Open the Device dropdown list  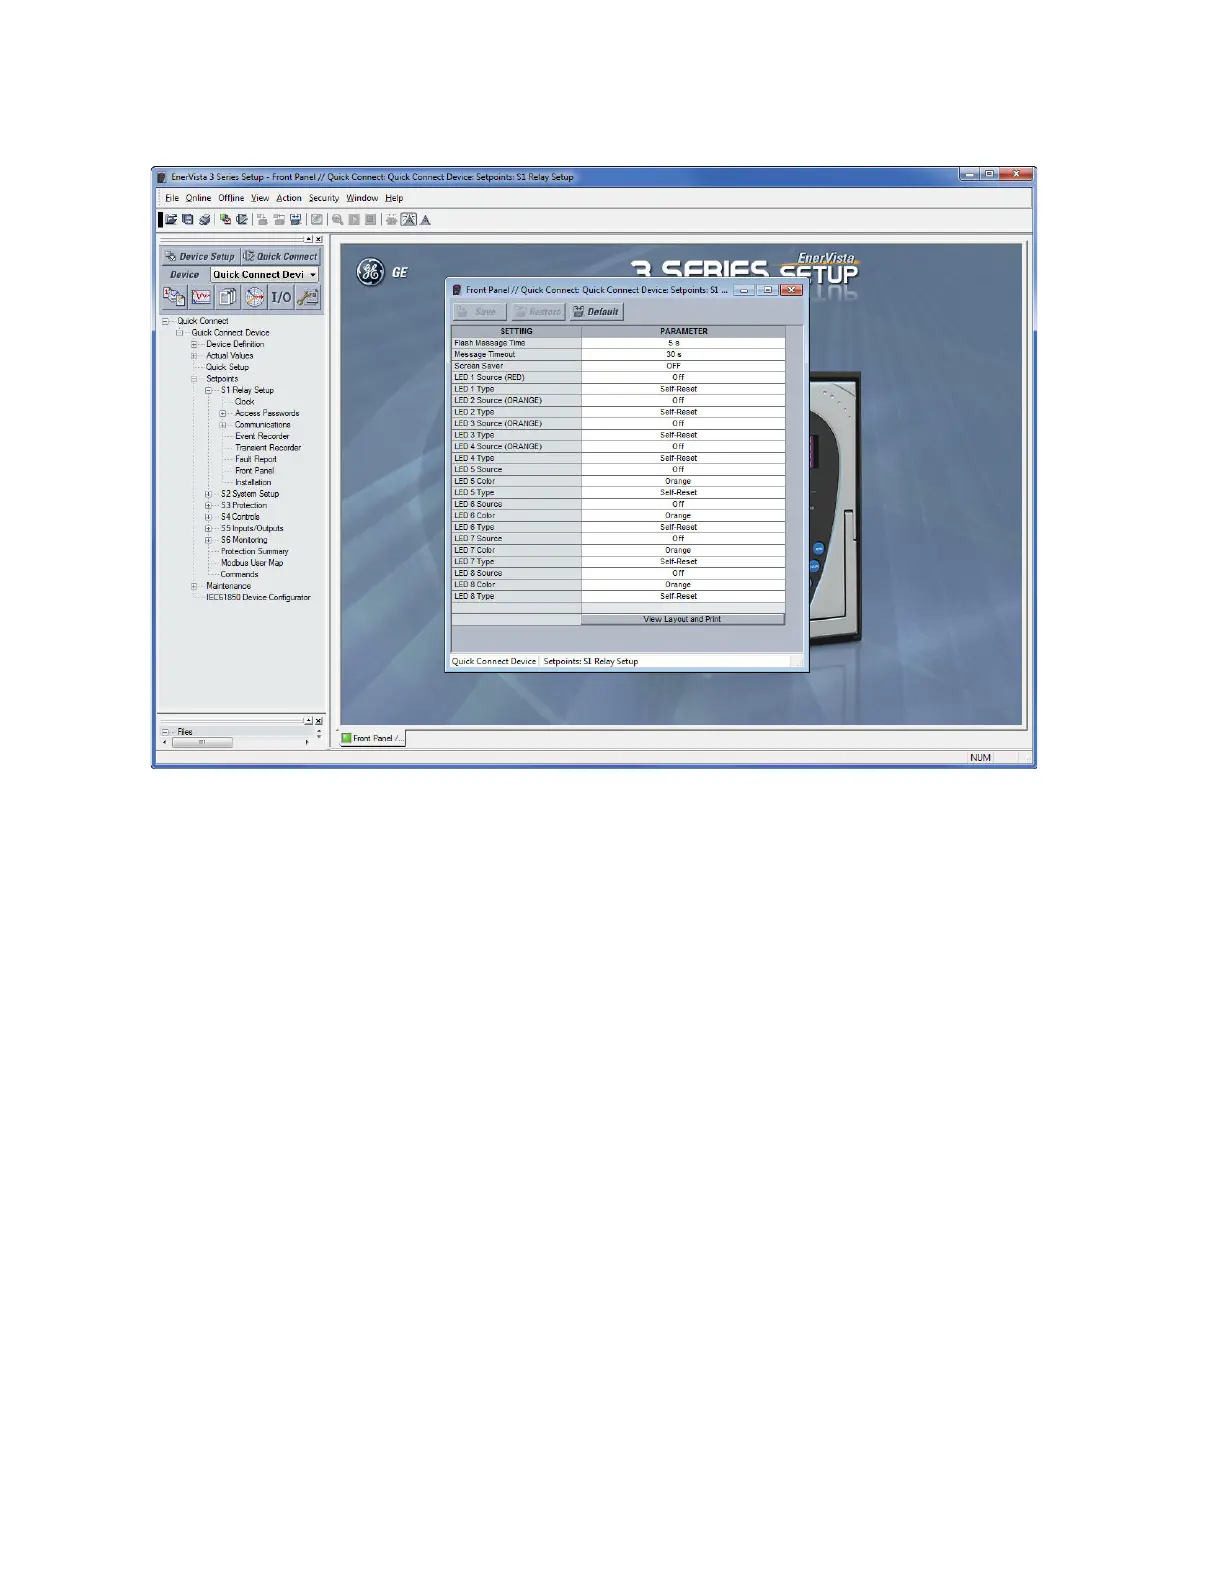[x=313, y=275]
